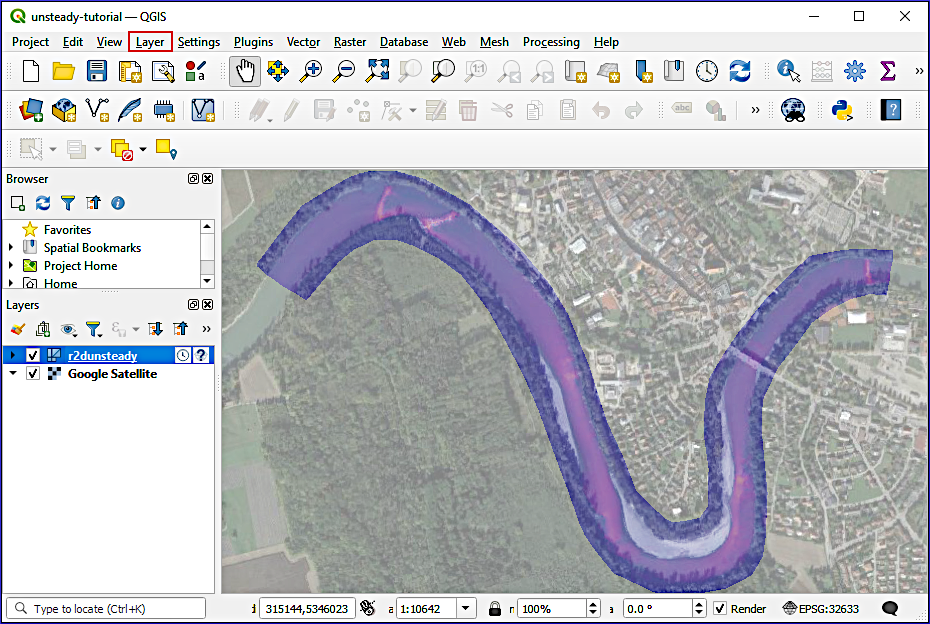Viewport: 930px width, 624px height.
Task: Hide the Google Satellite layer
Action: [x=32, y=373]
